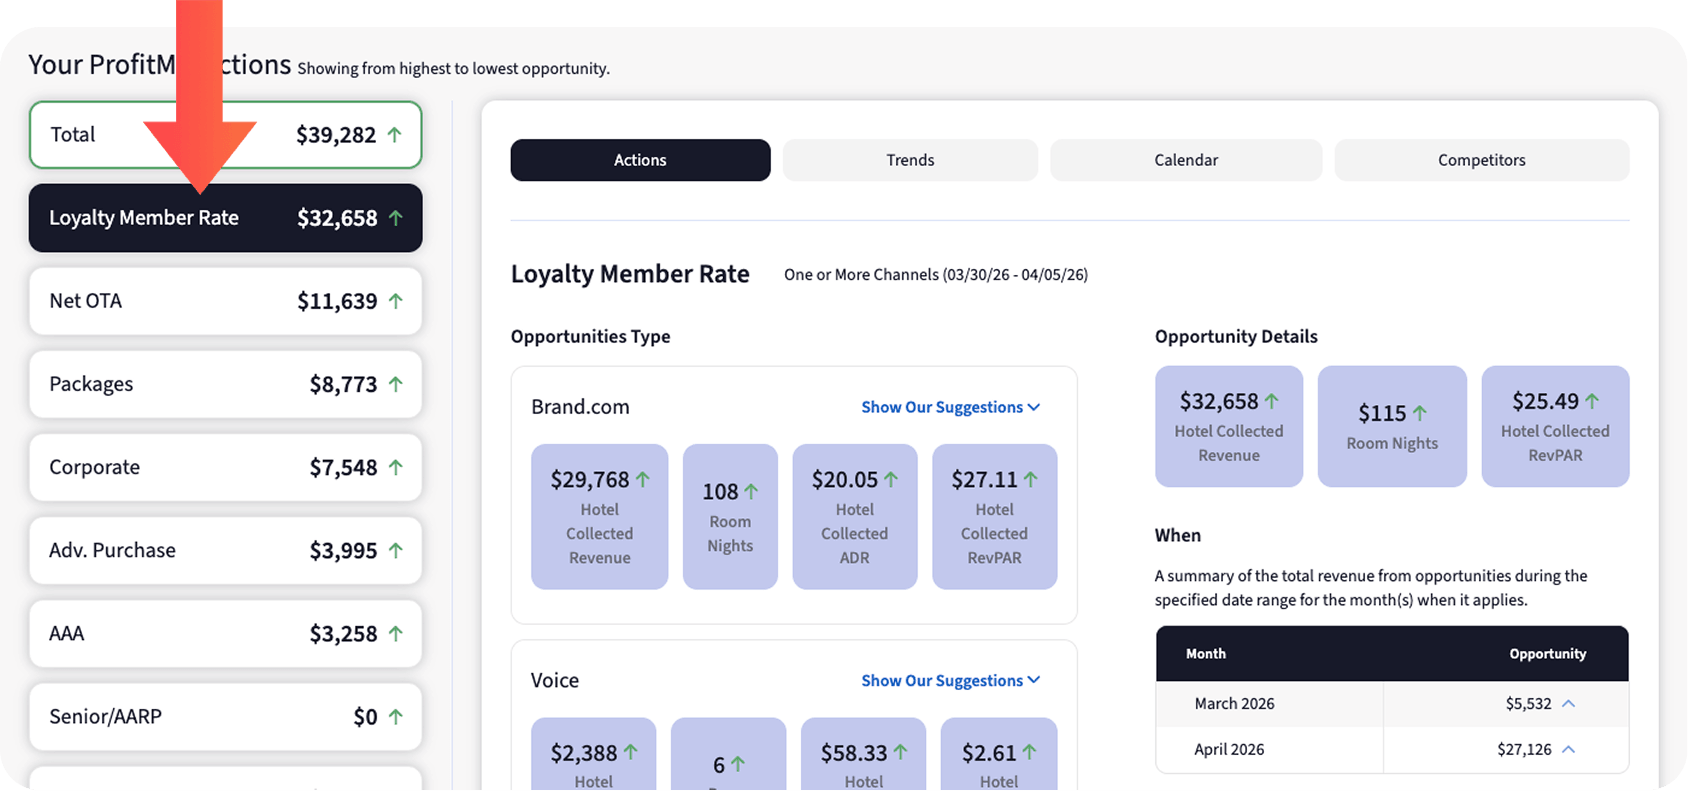Expand Show Our Suggestions for Voice
The height and width of the screenshot is (791, 1688).
[x=950, y=680]
